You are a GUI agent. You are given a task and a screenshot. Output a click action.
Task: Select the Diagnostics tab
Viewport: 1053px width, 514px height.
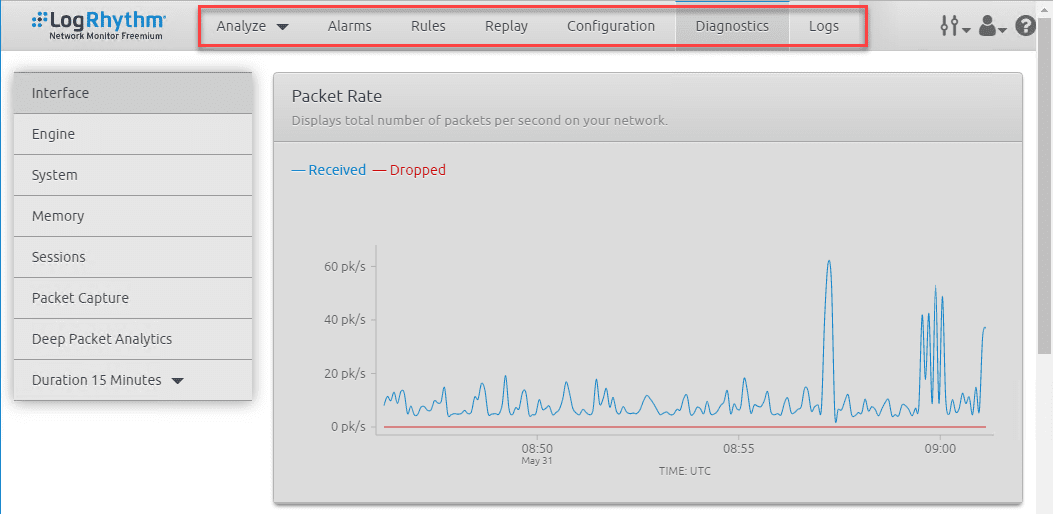(x=732, y=26)
